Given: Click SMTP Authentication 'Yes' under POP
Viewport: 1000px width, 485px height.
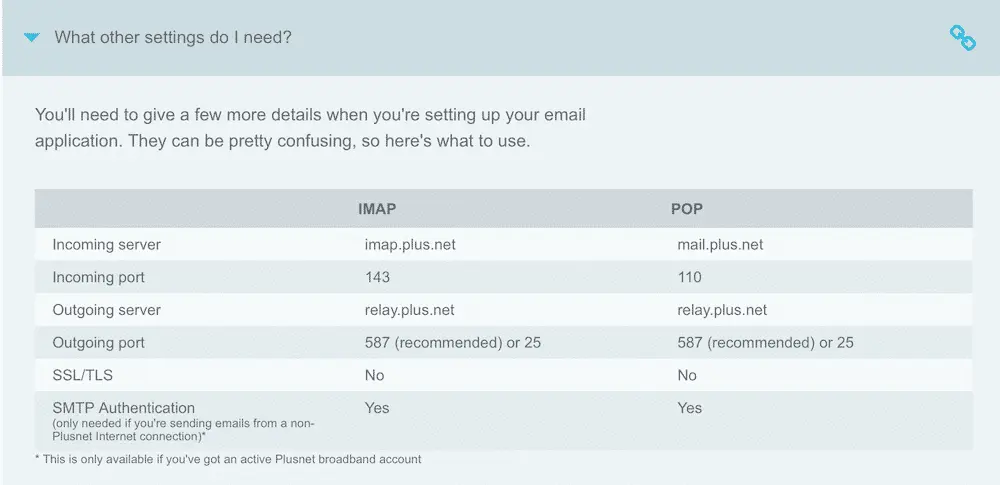Looking at the screenshot, I should click(689, 408).
